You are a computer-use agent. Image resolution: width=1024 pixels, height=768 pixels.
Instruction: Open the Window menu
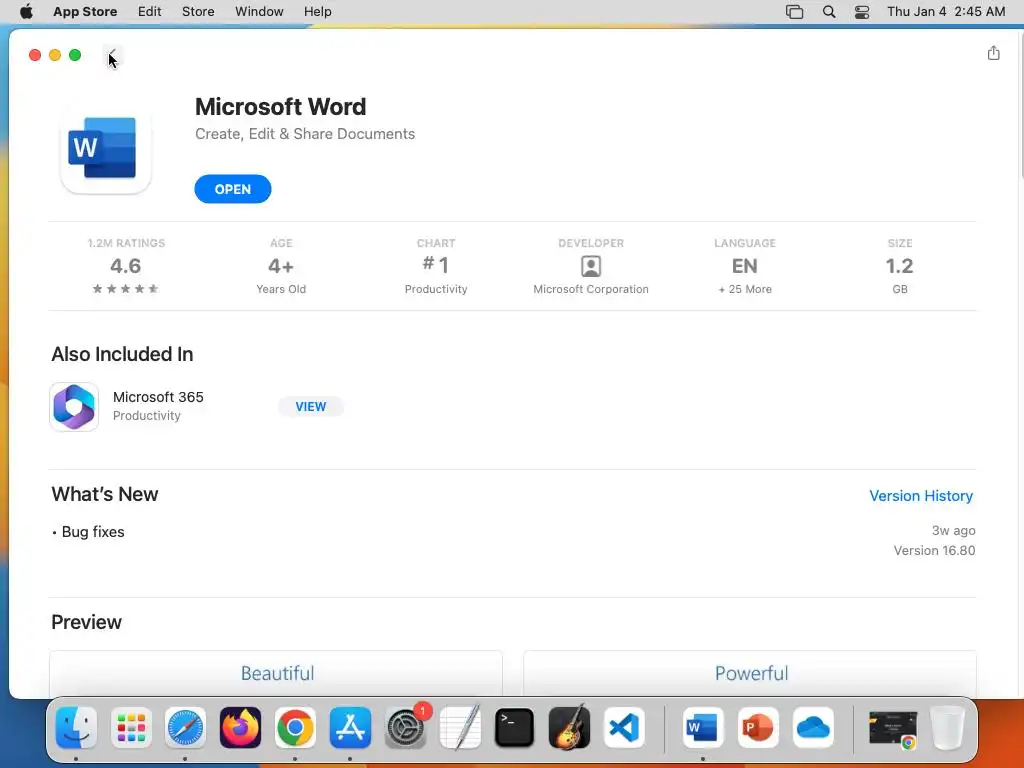(x=259, y=11)
